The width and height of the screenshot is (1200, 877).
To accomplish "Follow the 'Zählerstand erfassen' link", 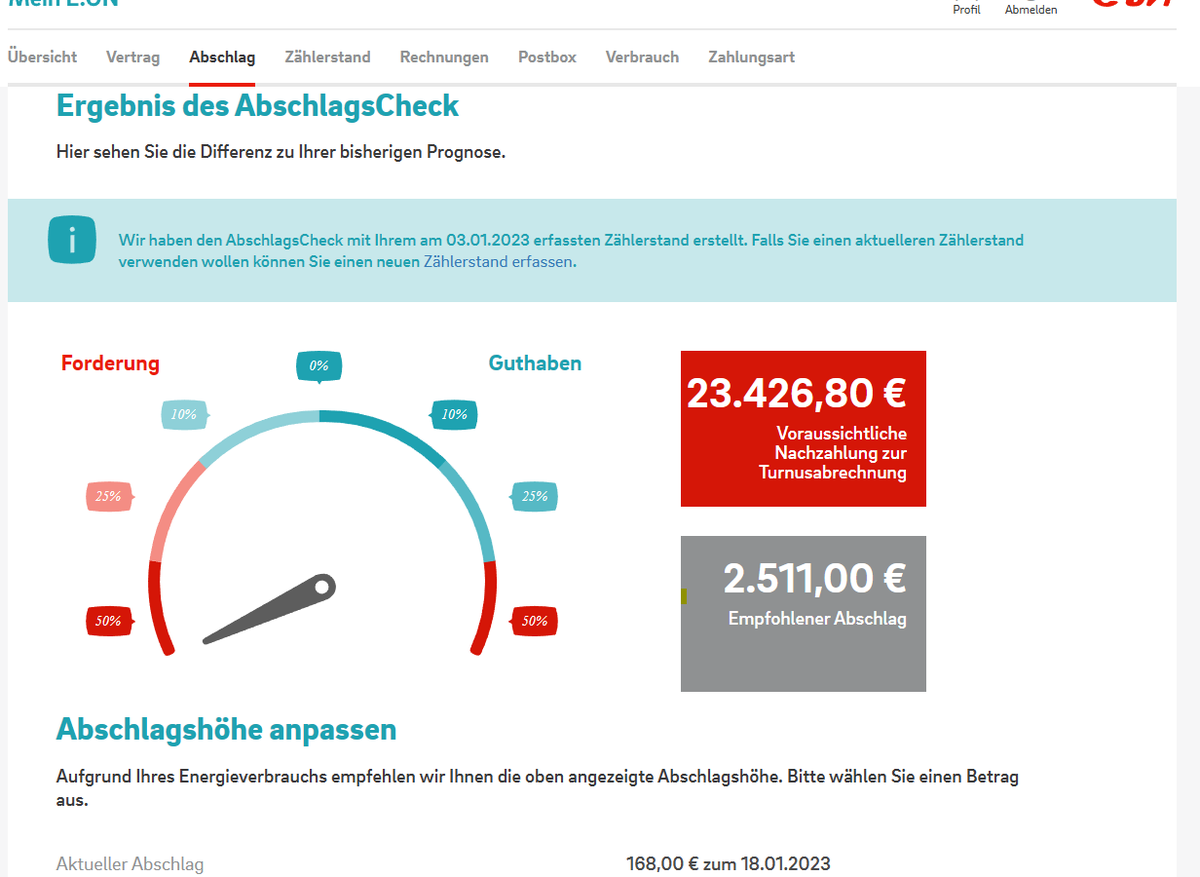I will (499, 262).
